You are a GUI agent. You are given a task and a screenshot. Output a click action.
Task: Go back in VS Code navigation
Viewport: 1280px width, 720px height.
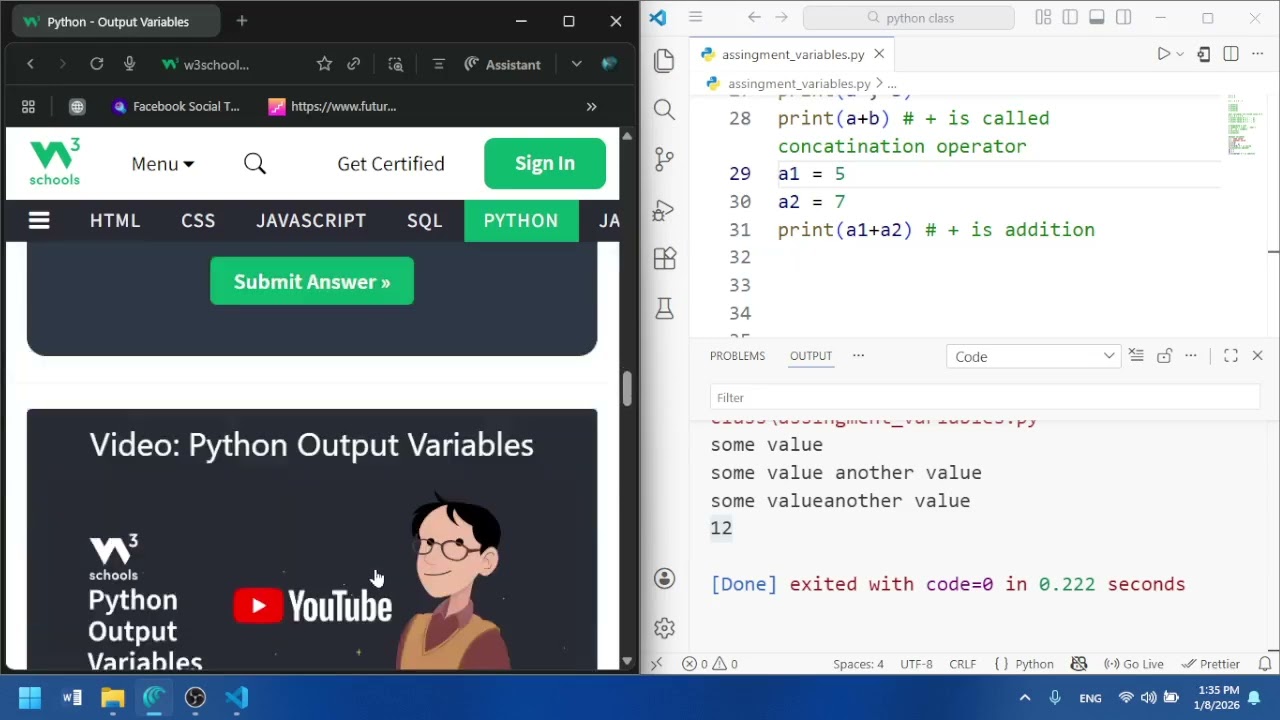pos(754,18)
